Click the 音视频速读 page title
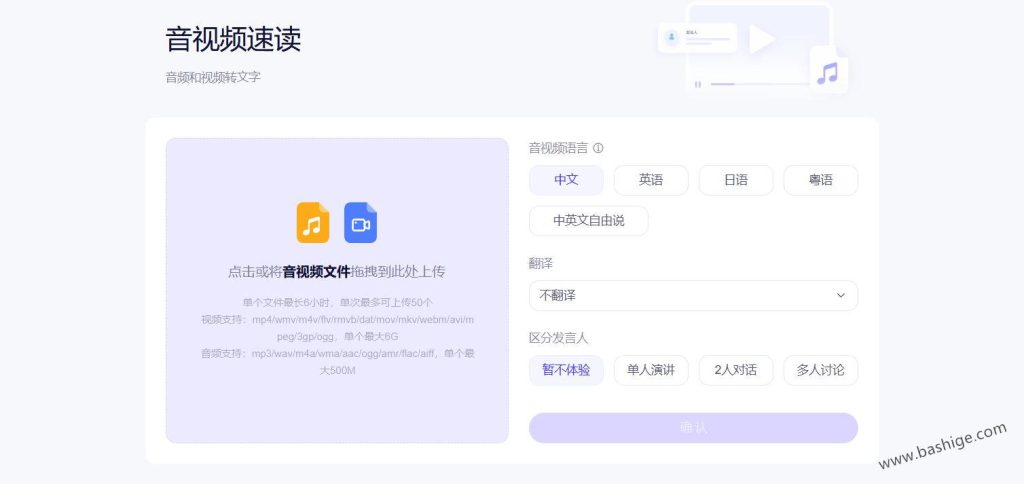 click(x=233, y=39)
